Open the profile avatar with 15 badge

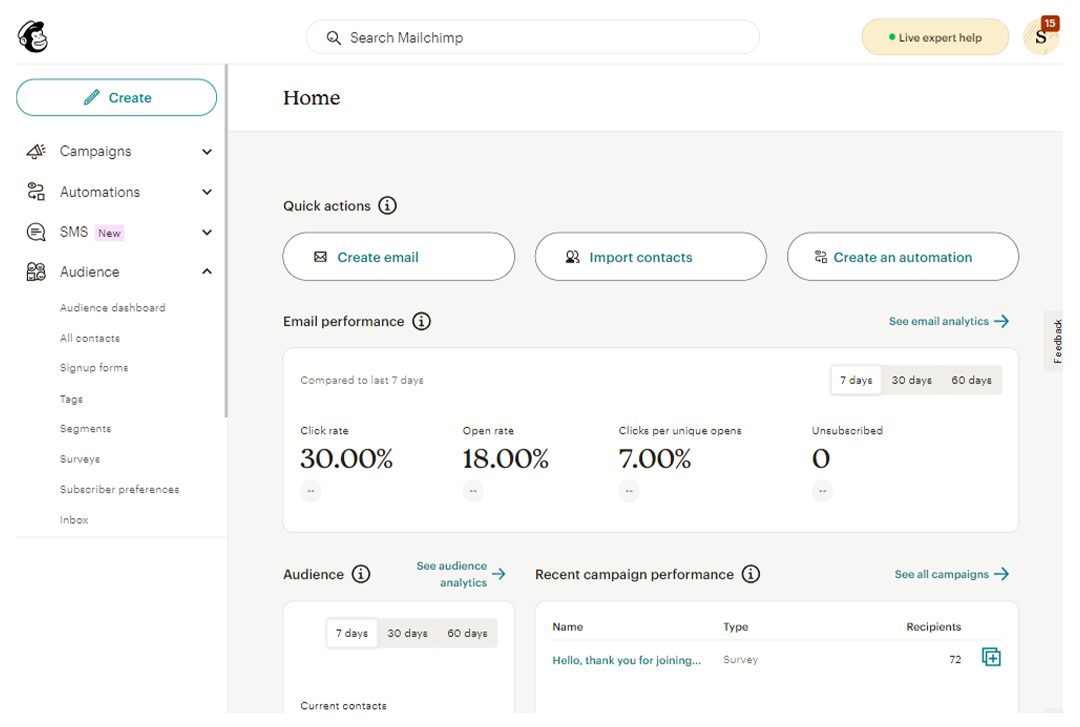pos(1041,37)
